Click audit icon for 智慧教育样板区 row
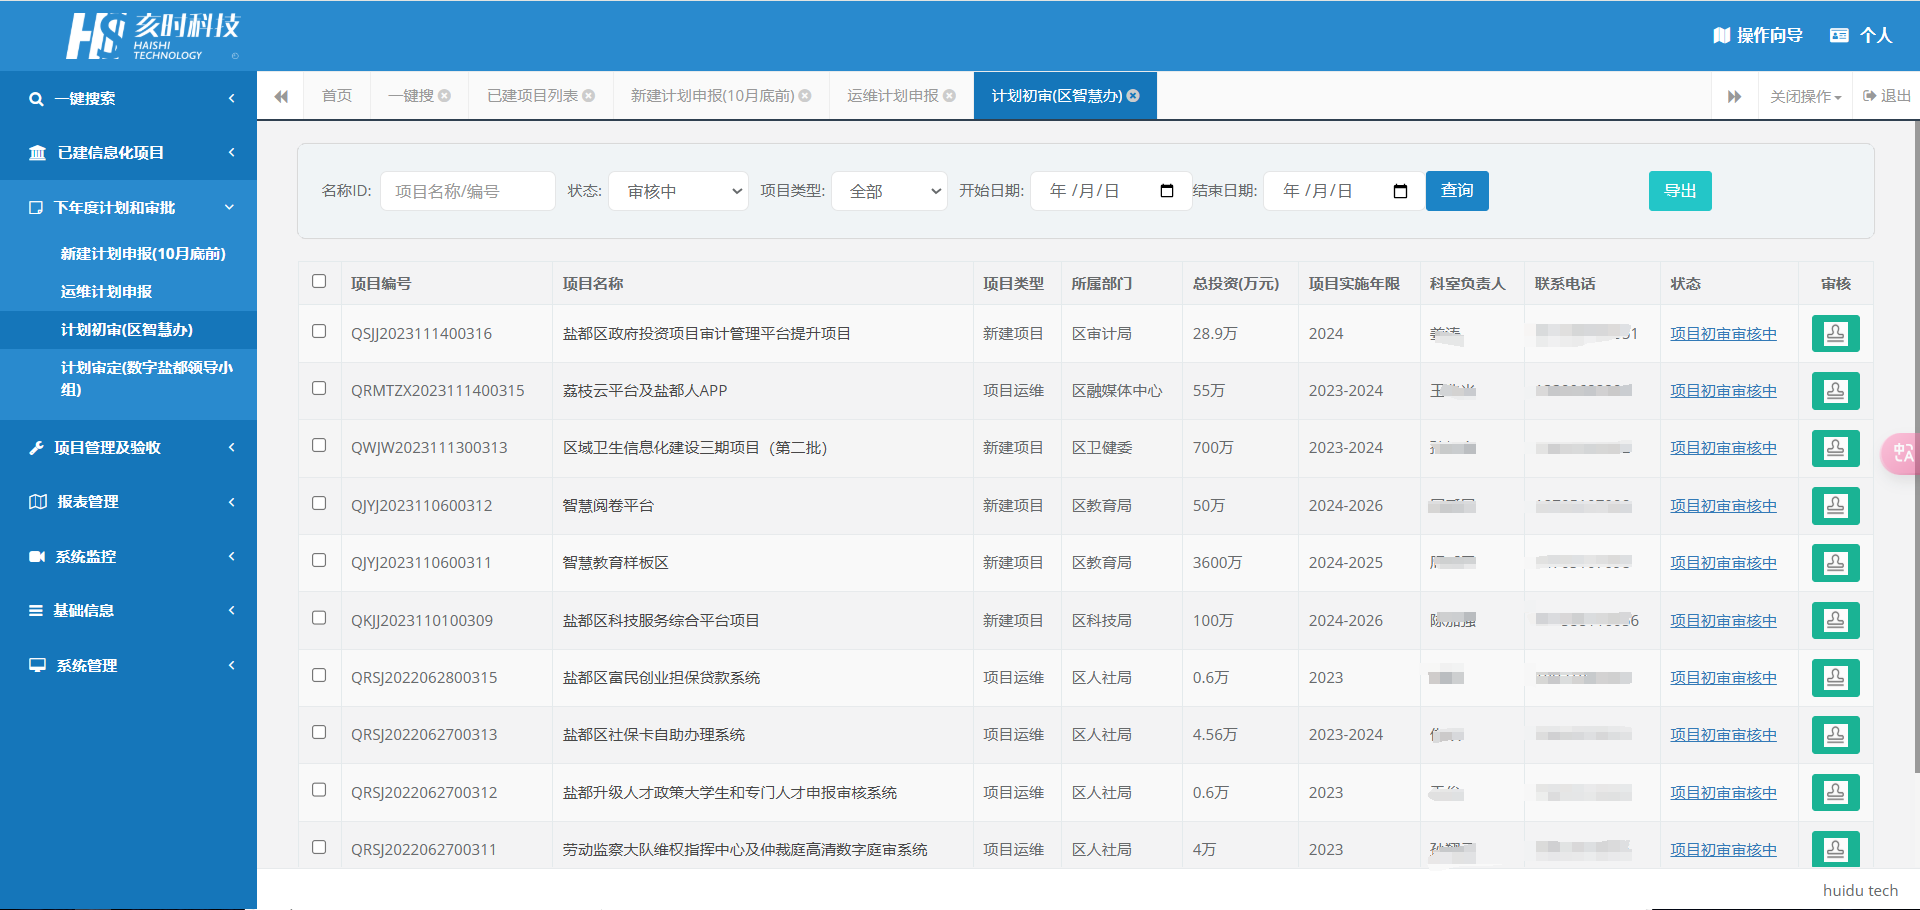The height and width of the screenshot is (910, 1920). coord(1835,563)
